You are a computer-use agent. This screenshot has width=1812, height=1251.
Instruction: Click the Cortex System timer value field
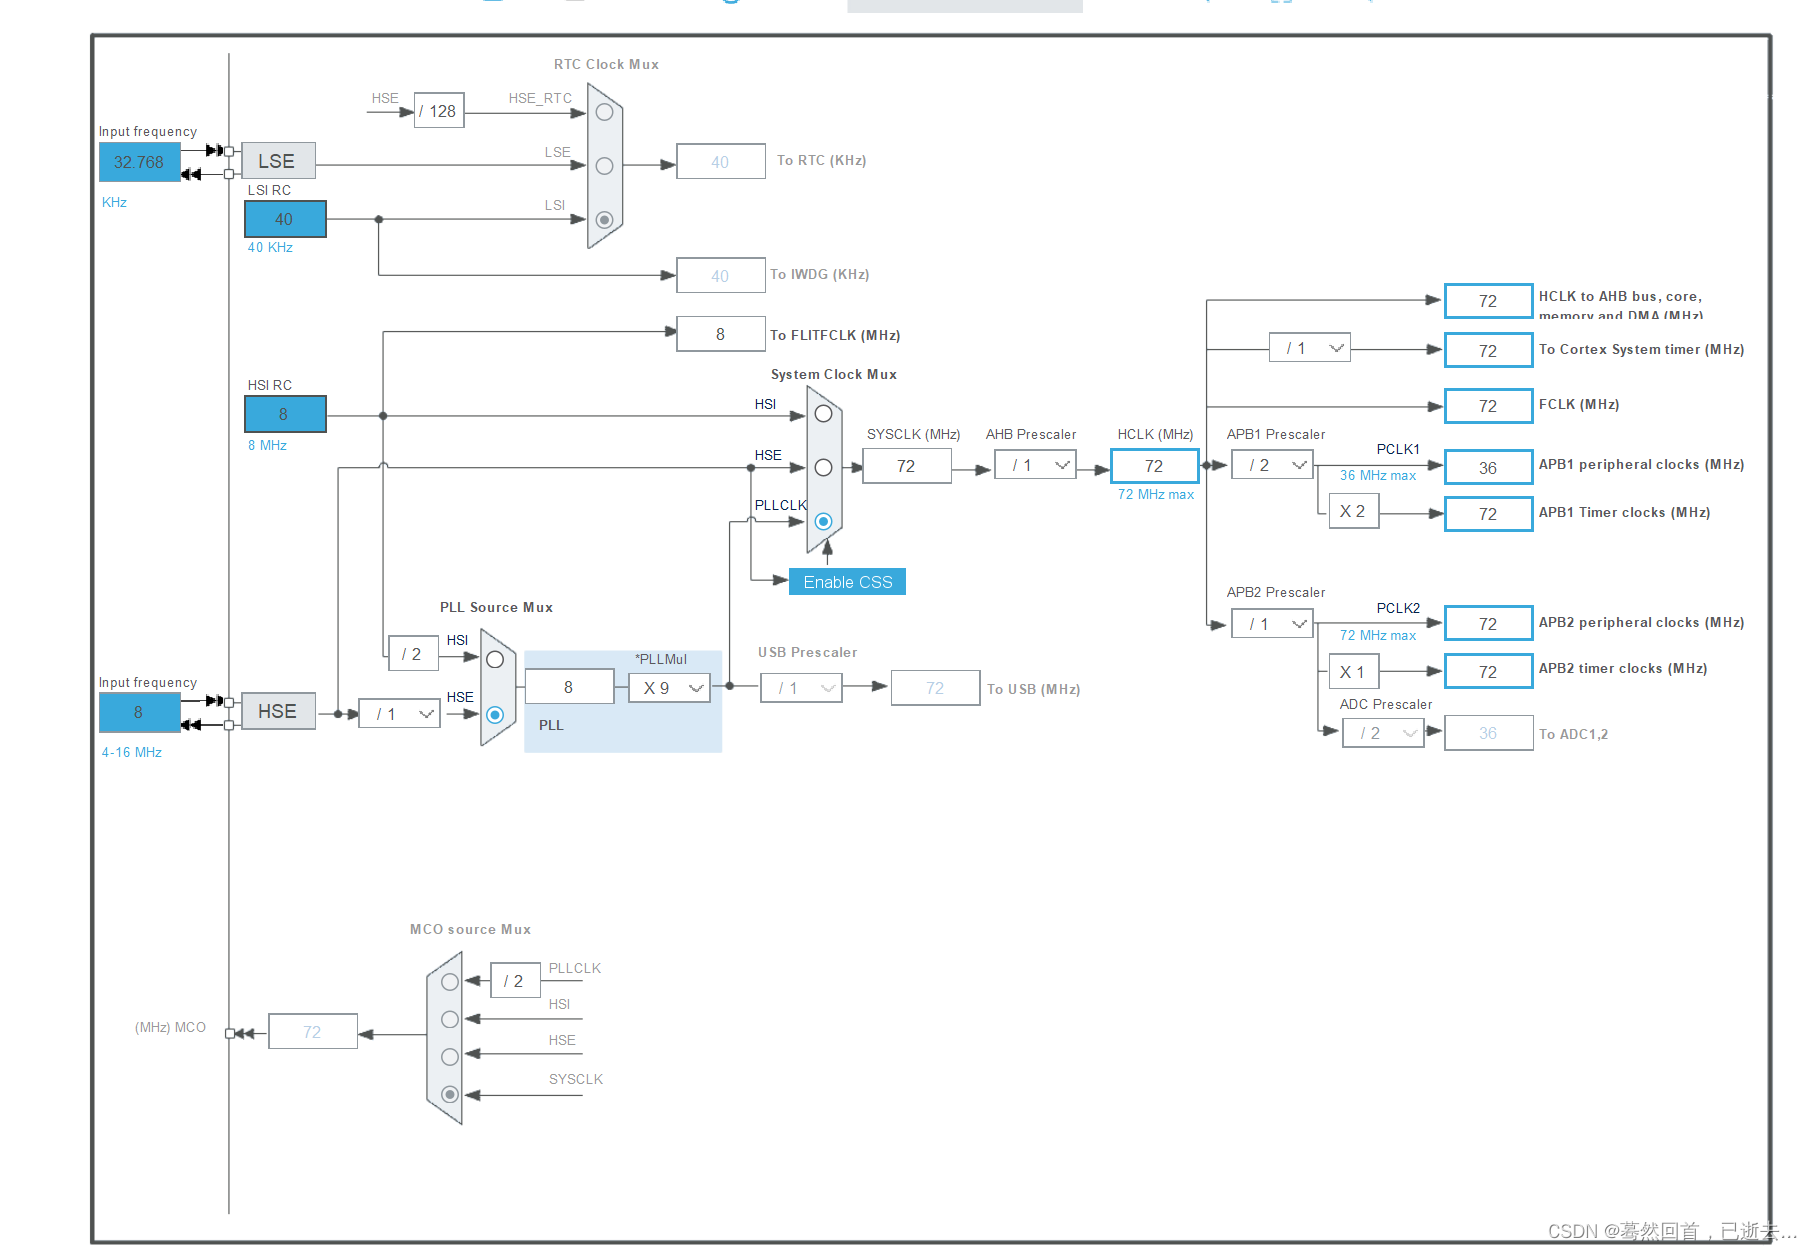(1488, 351)
